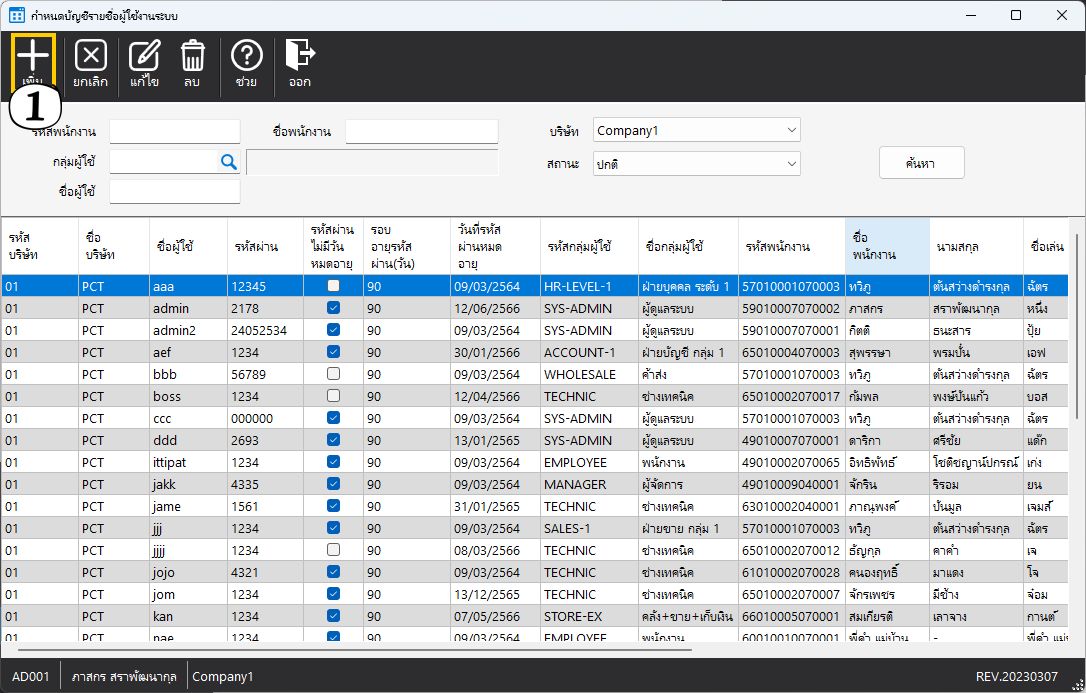The height and width of the screenshot is (693, 1086).
Task: Open the Company1 company dropdown
Action: click(x=697, y=130)
